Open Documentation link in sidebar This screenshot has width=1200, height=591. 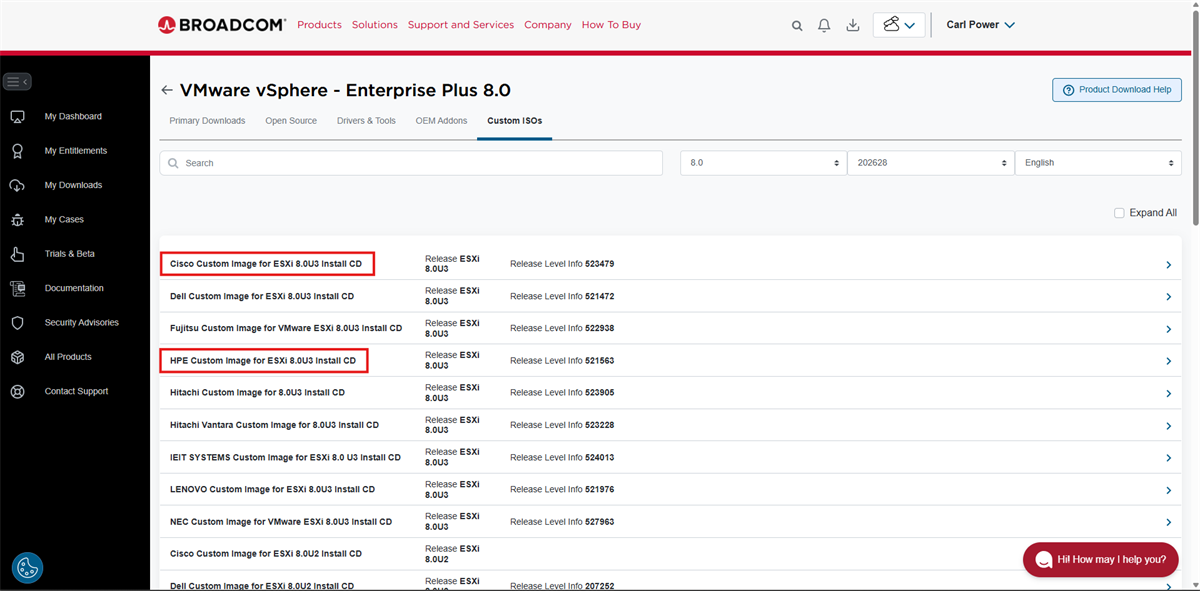pos(74,288)
